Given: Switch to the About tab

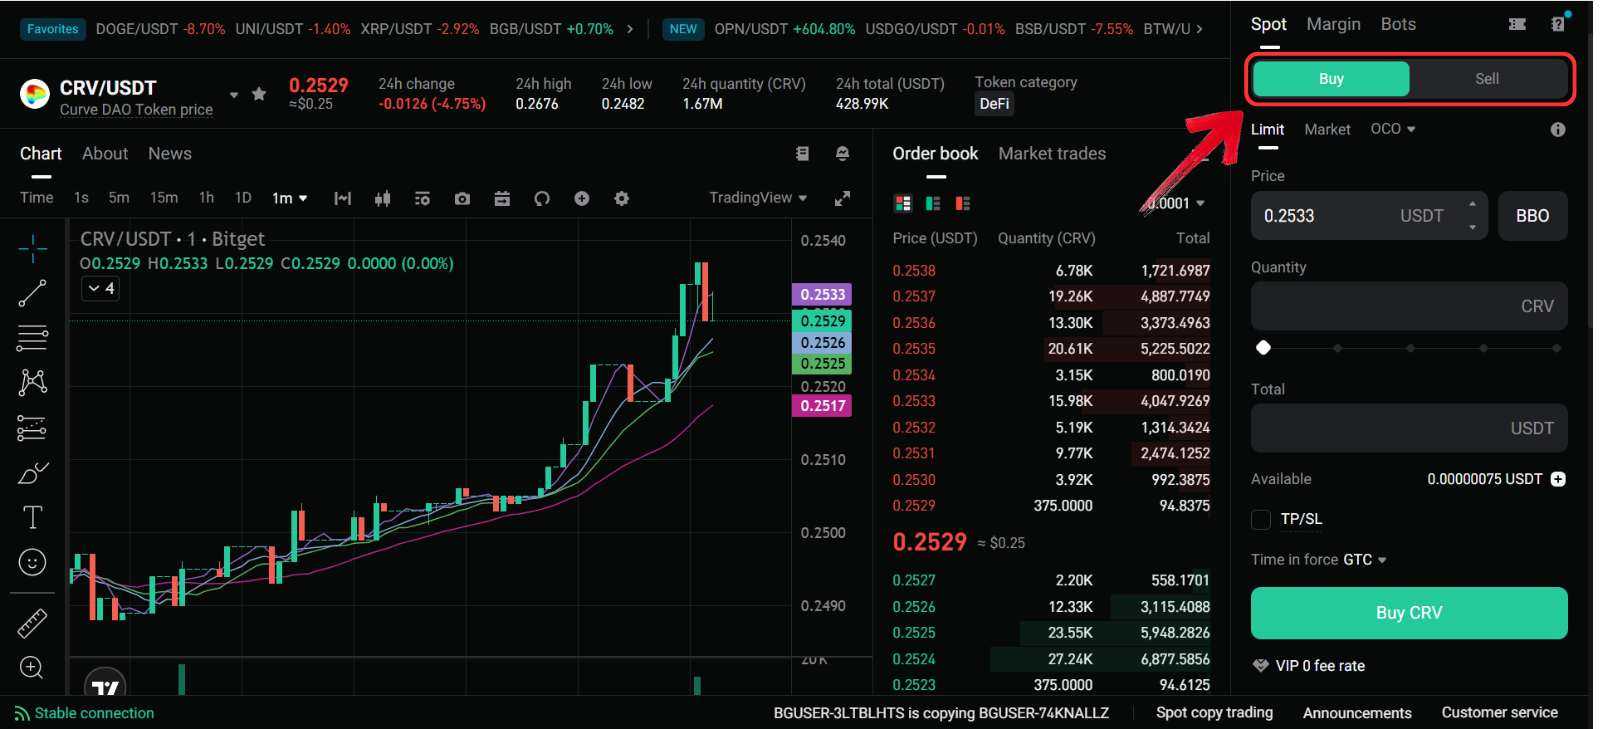Looking at the screenshot, I should click(105, 154).
